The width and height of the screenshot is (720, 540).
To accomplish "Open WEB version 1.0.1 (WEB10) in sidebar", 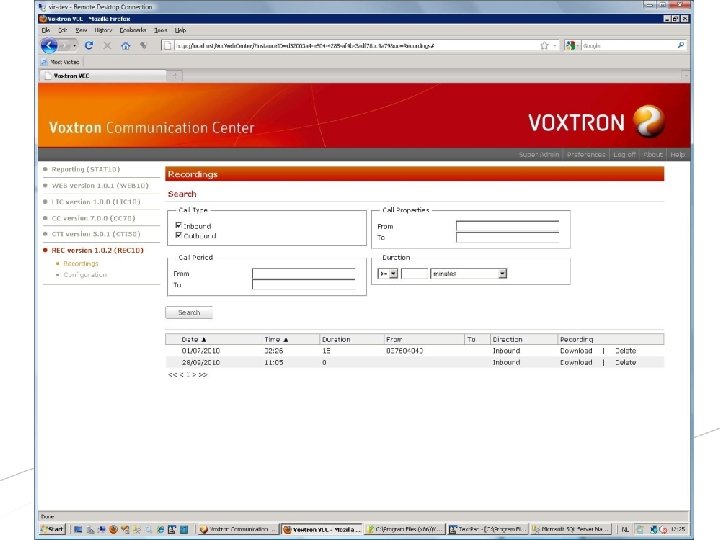I will point(100,186).
